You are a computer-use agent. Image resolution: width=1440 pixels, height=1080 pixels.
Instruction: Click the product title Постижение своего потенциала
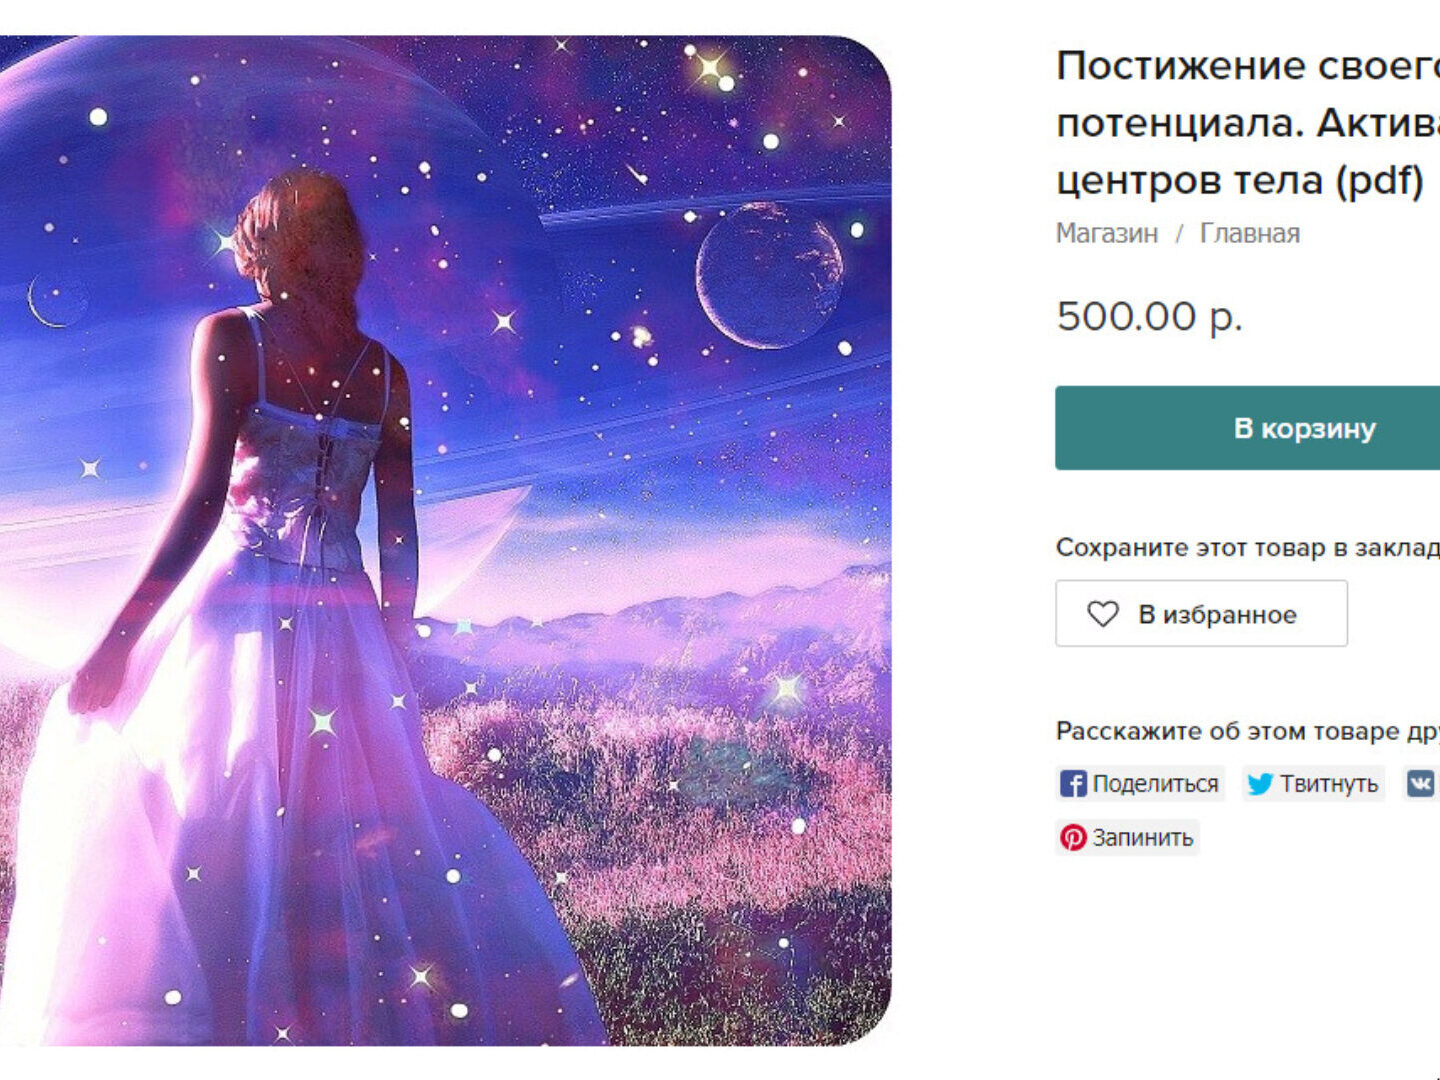[x=1247, y=123]
